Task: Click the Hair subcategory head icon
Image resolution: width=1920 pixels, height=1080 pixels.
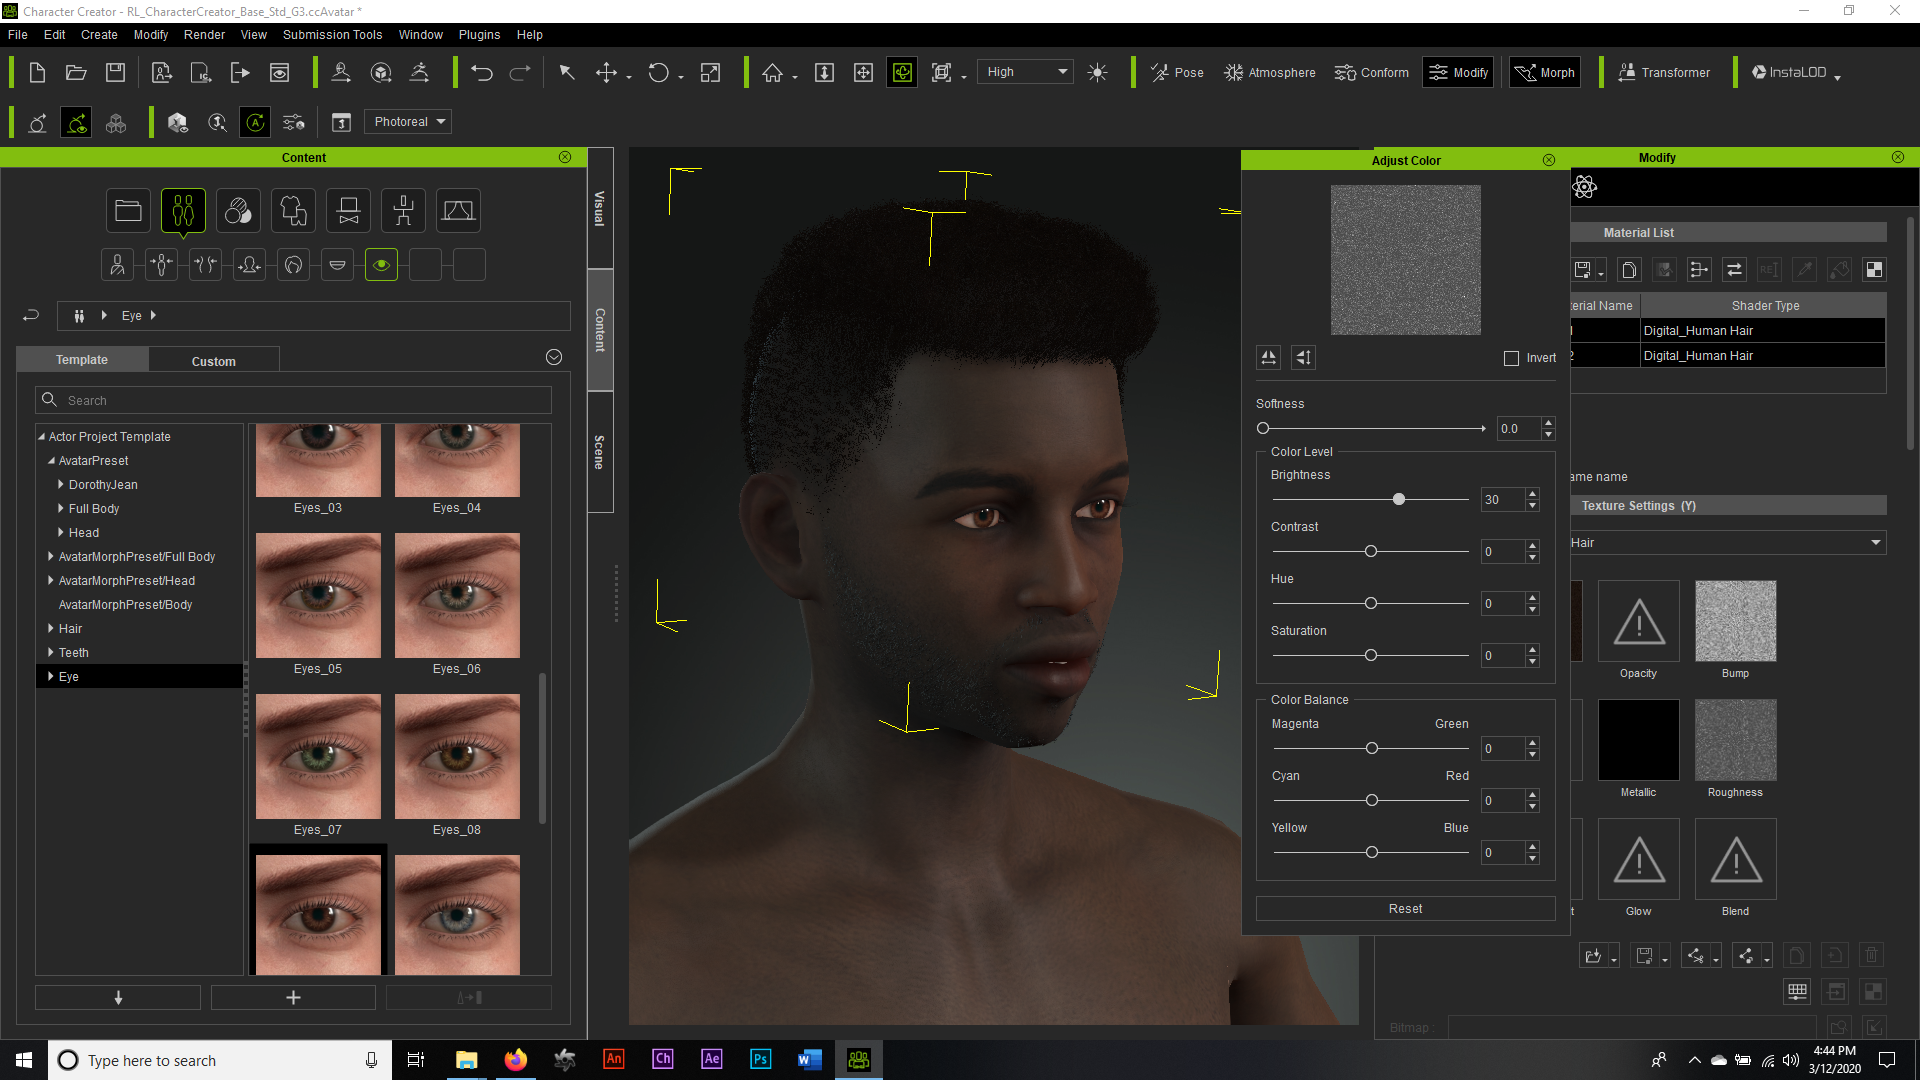Action: (293, 265)
